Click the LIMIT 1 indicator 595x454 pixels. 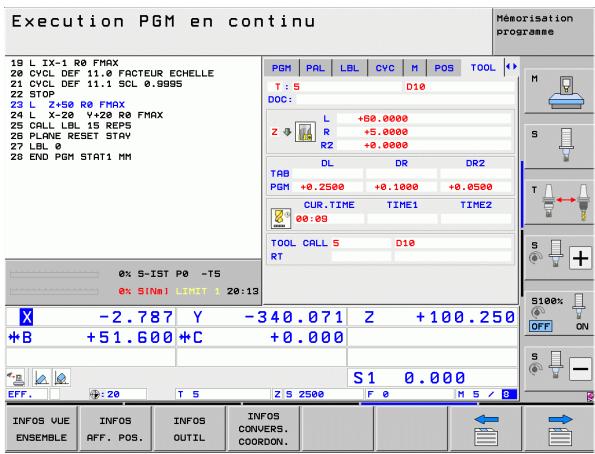(198, 291)
